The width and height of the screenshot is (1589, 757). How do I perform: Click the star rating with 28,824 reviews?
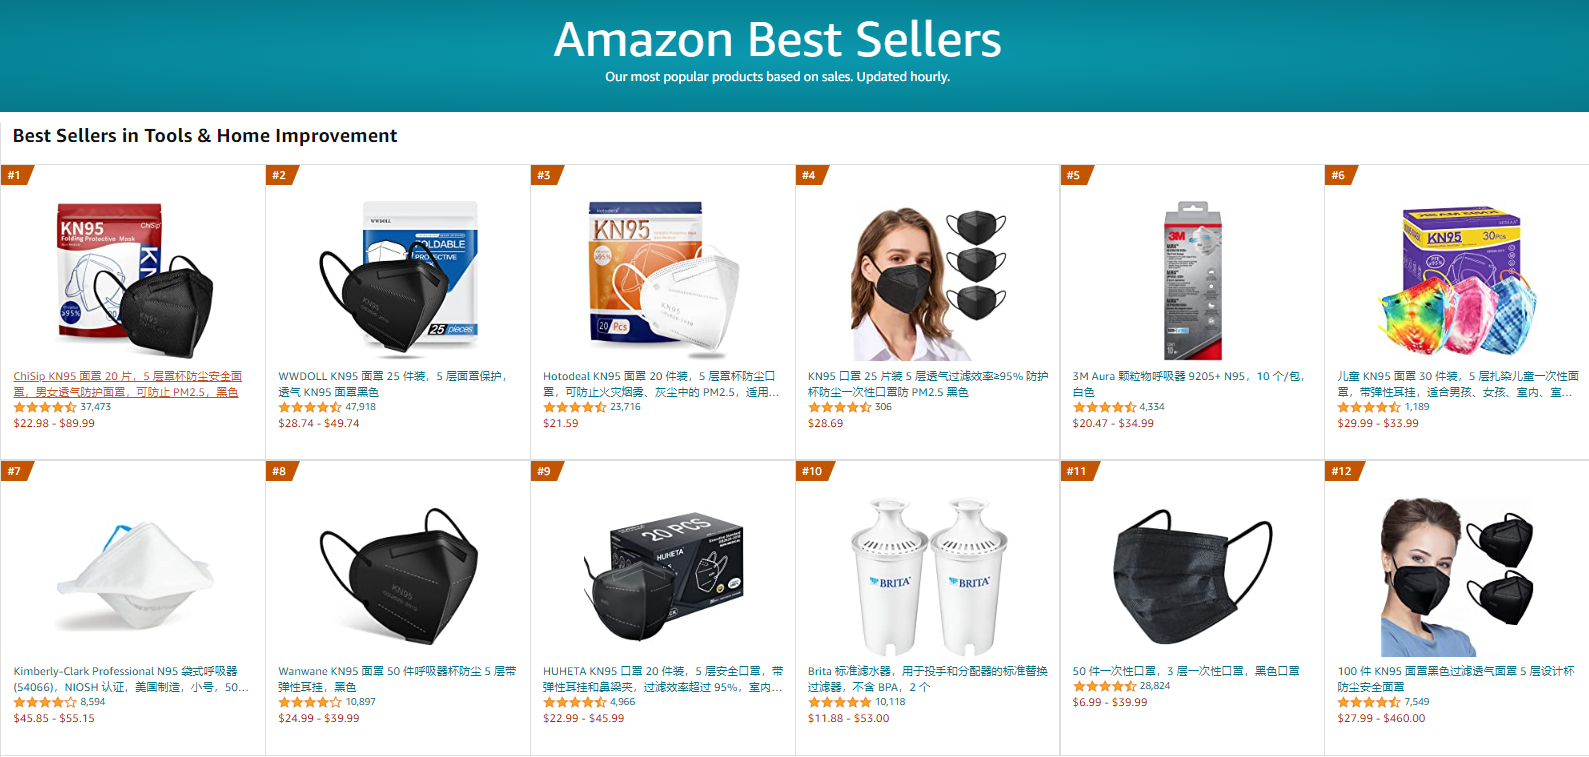[1105, 686]
